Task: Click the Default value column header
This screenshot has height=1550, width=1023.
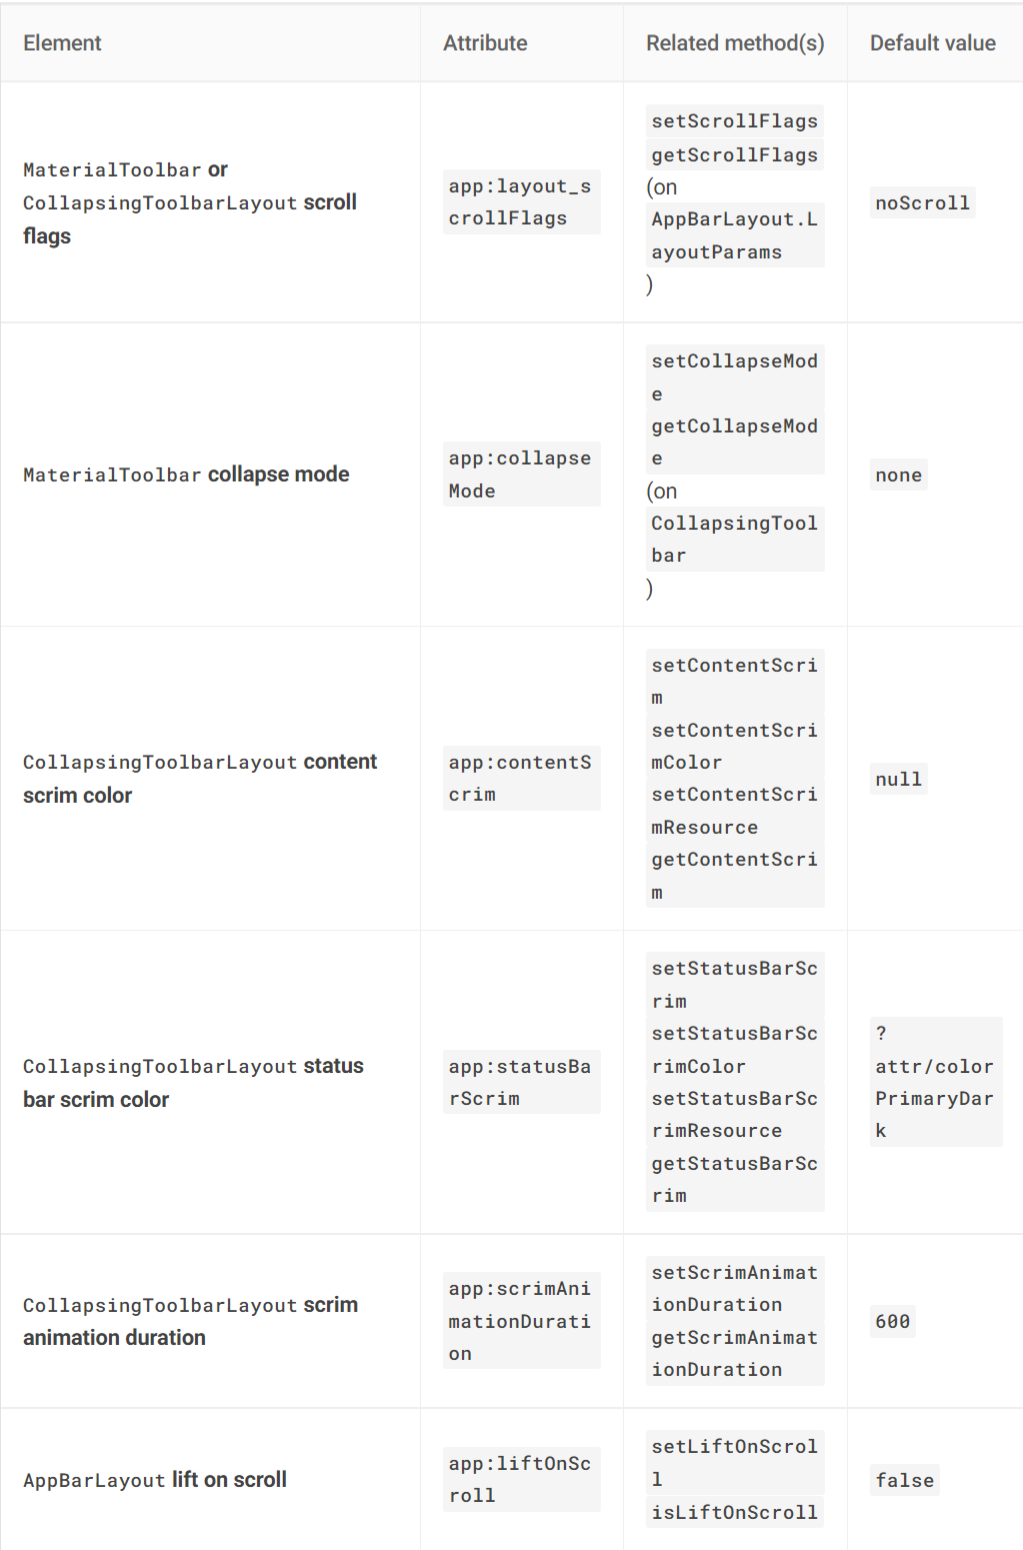Action: click(x=932, y=43)
